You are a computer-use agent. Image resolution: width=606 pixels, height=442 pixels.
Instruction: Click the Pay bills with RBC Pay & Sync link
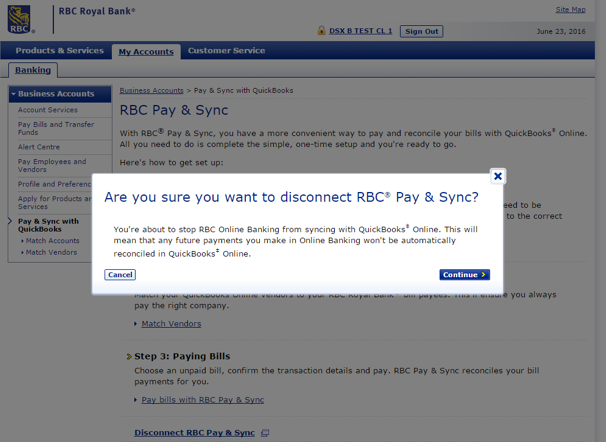(x=203, y=400)
